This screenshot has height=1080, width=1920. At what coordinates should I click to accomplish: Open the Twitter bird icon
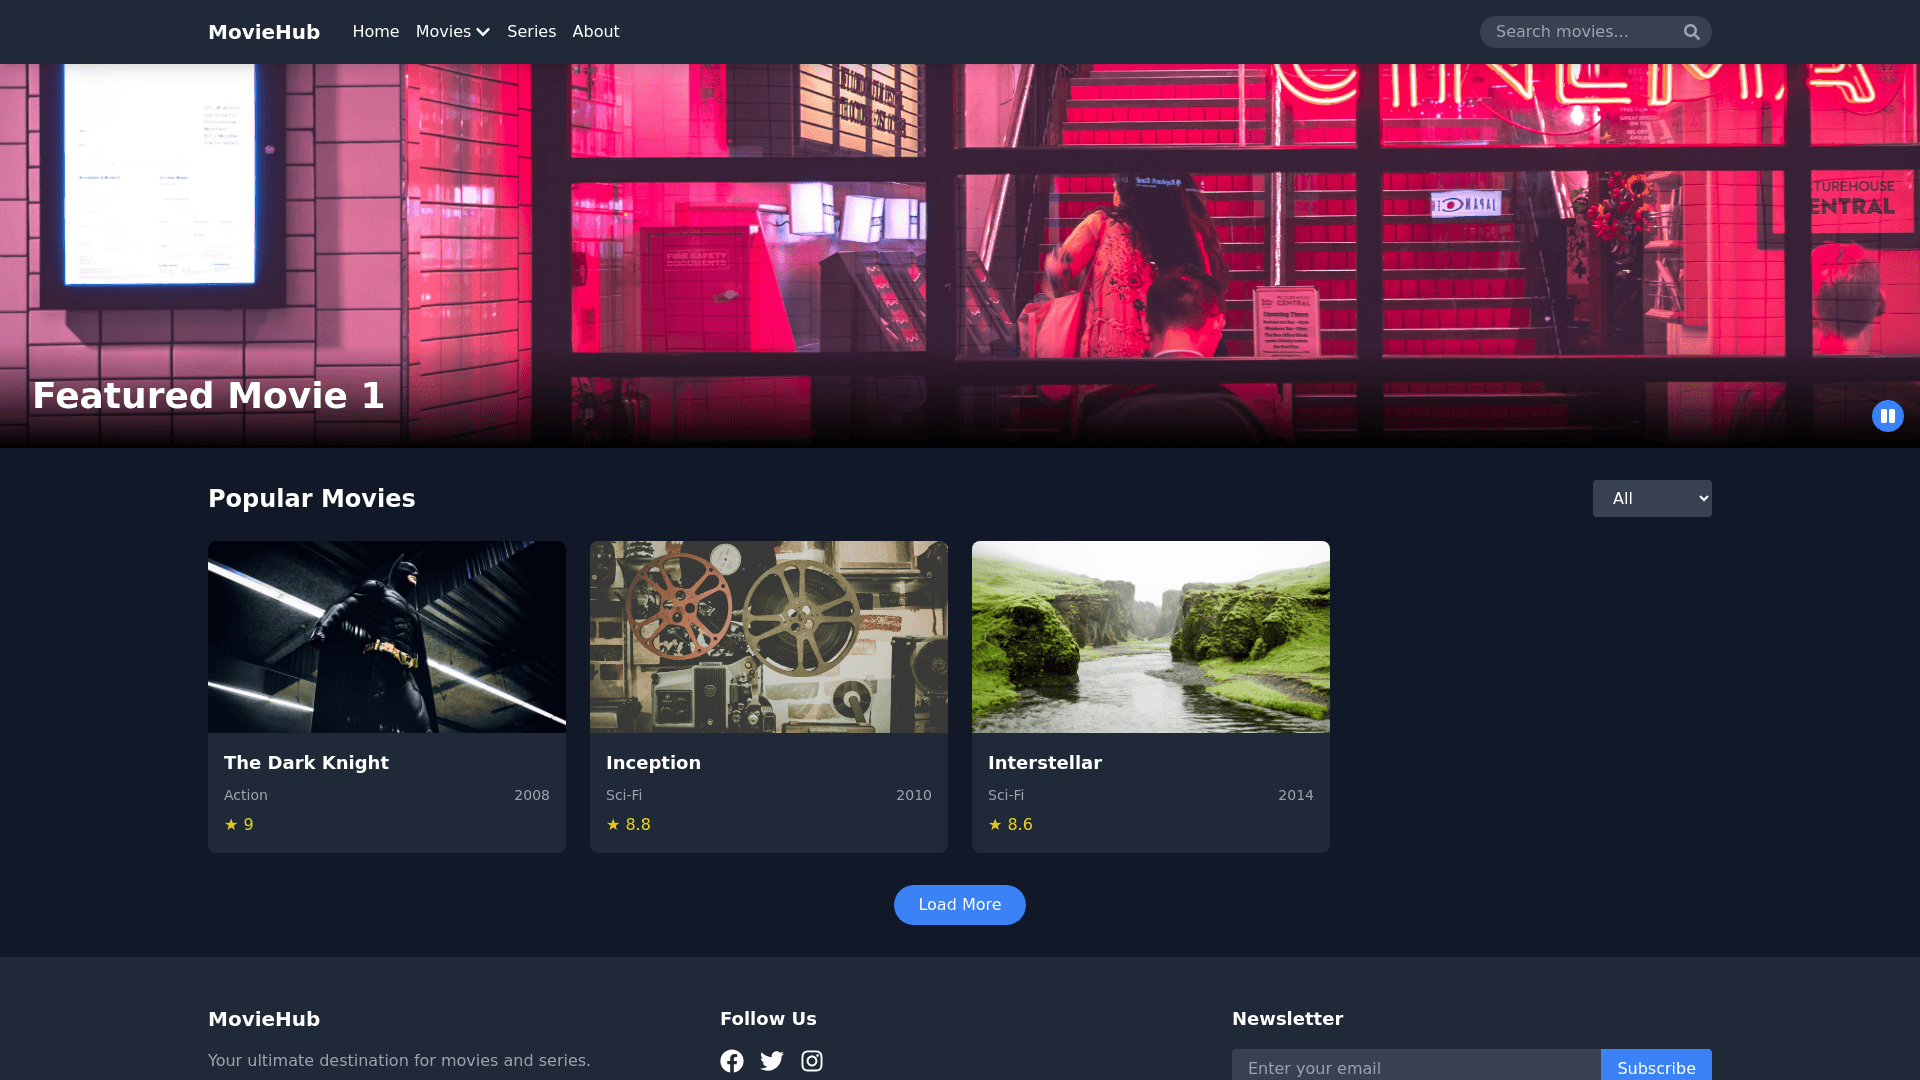point(772,1061)
